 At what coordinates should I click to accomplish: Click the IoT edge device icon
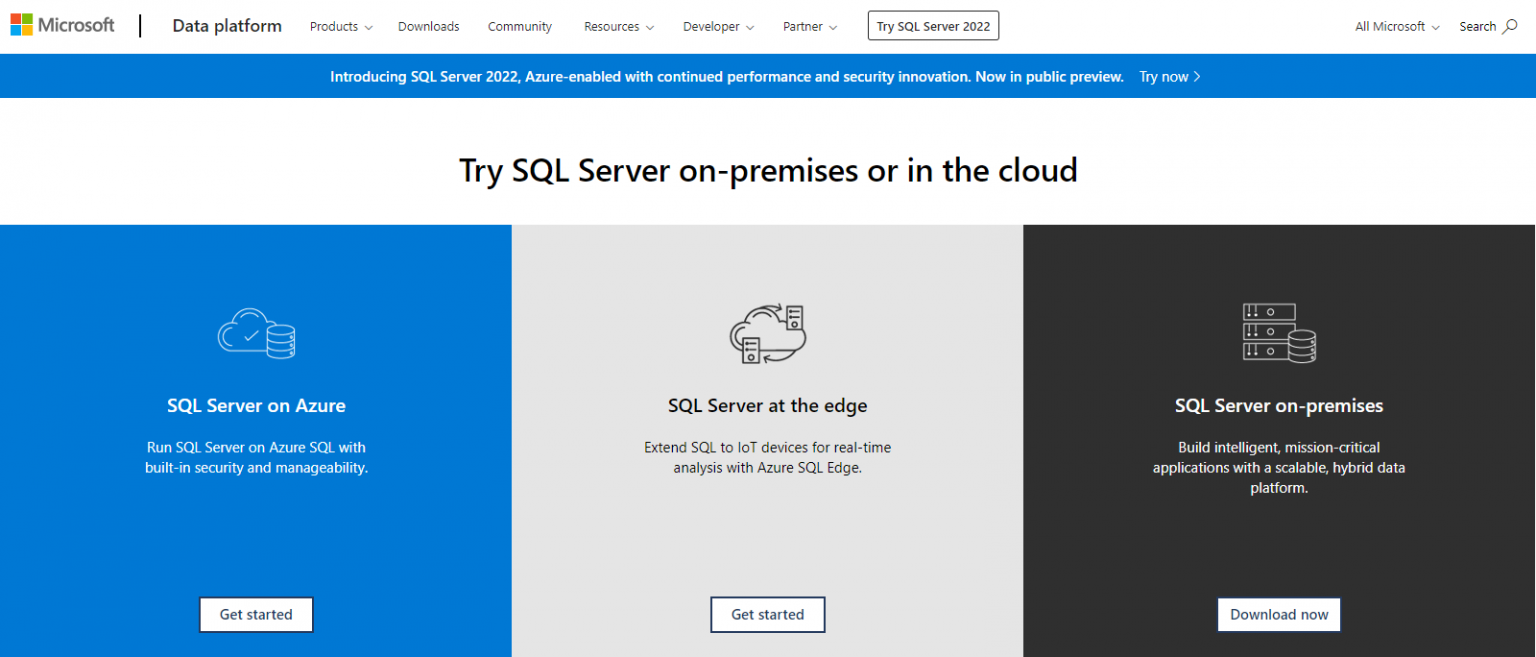click(767, 333)
